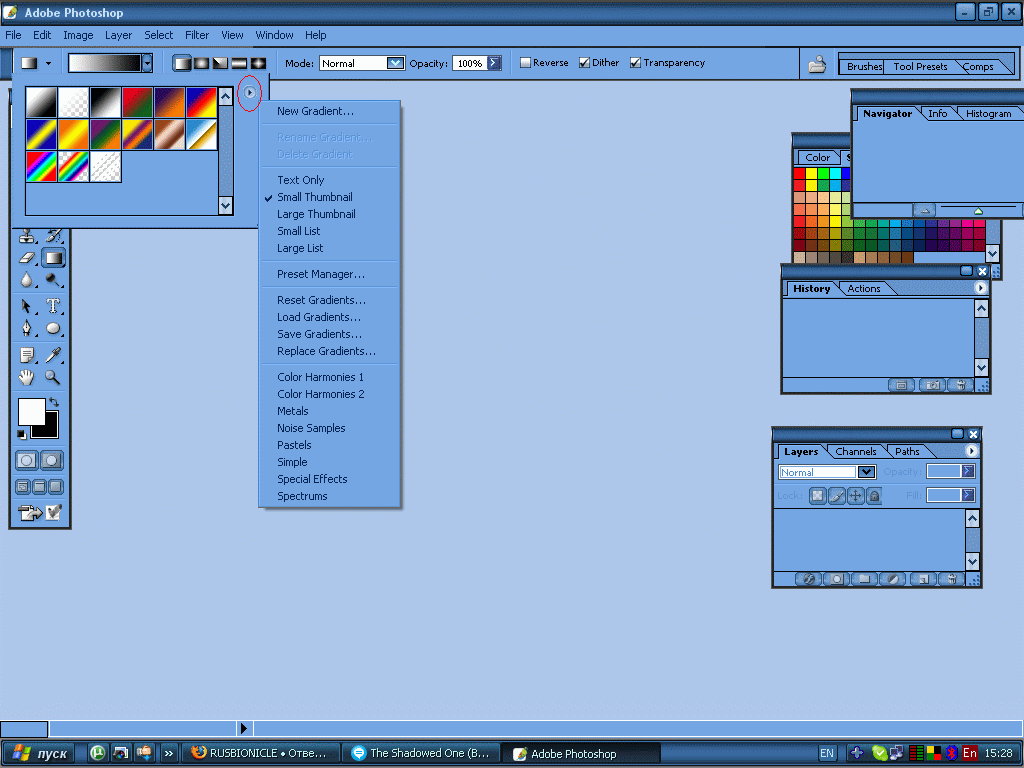Viewport: 1024px width, 768px height.
Task: Reset to default black and white colors
Action: click(22, 434)
